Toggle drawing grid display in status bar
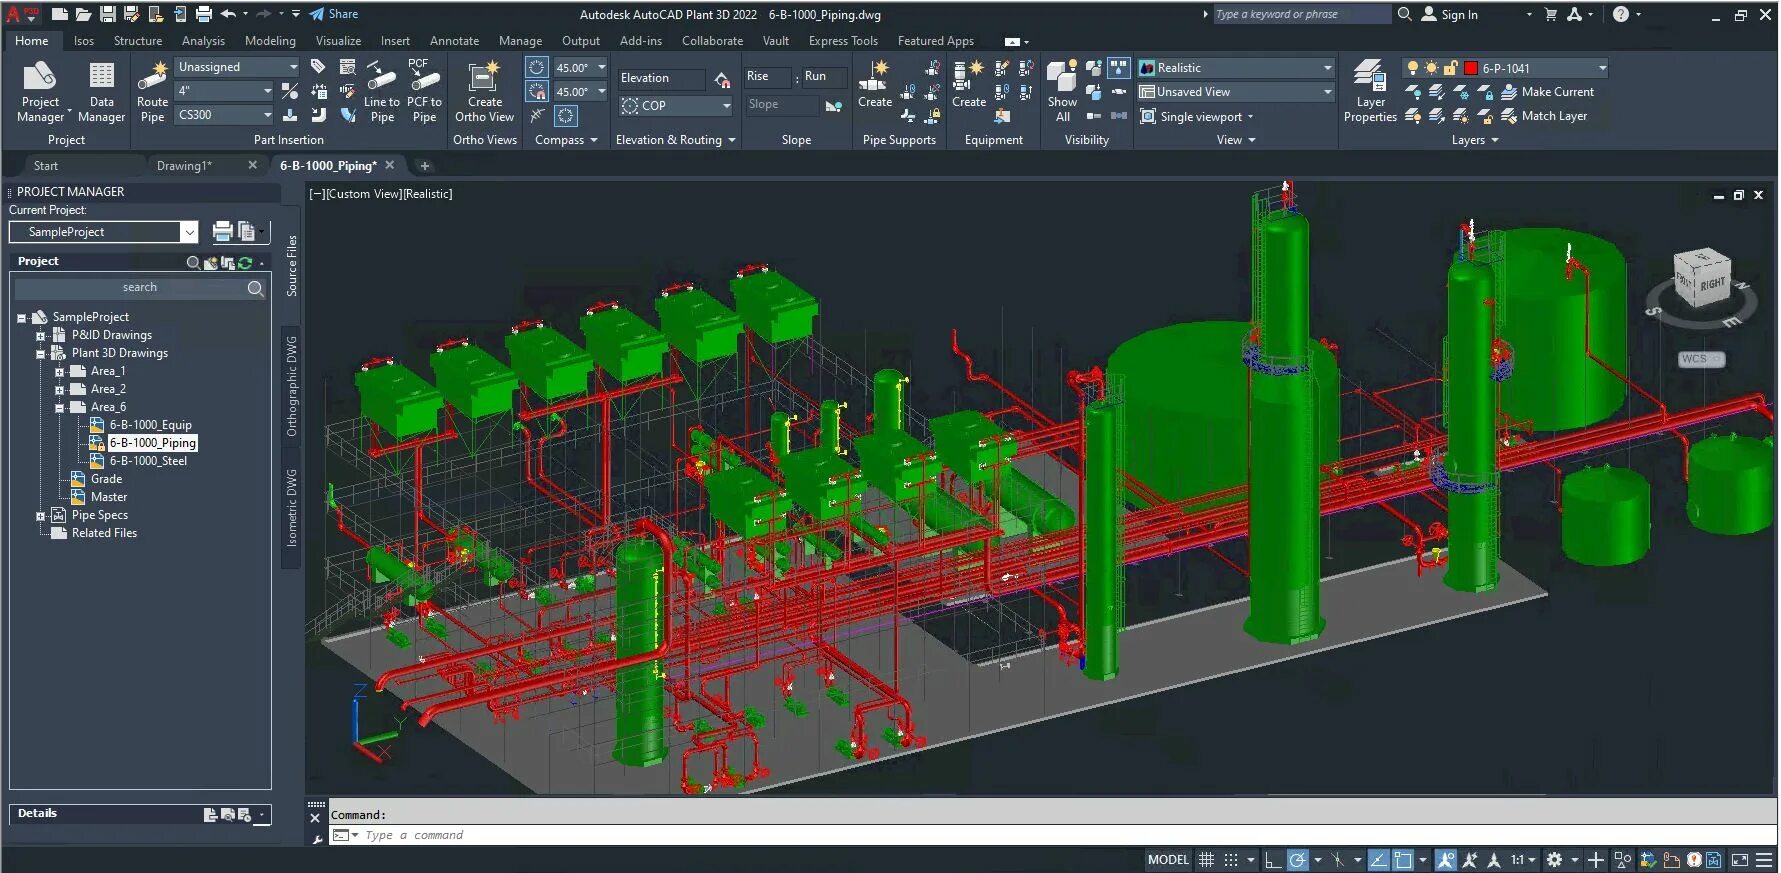1781x873 pixels. click(1207, 860)
